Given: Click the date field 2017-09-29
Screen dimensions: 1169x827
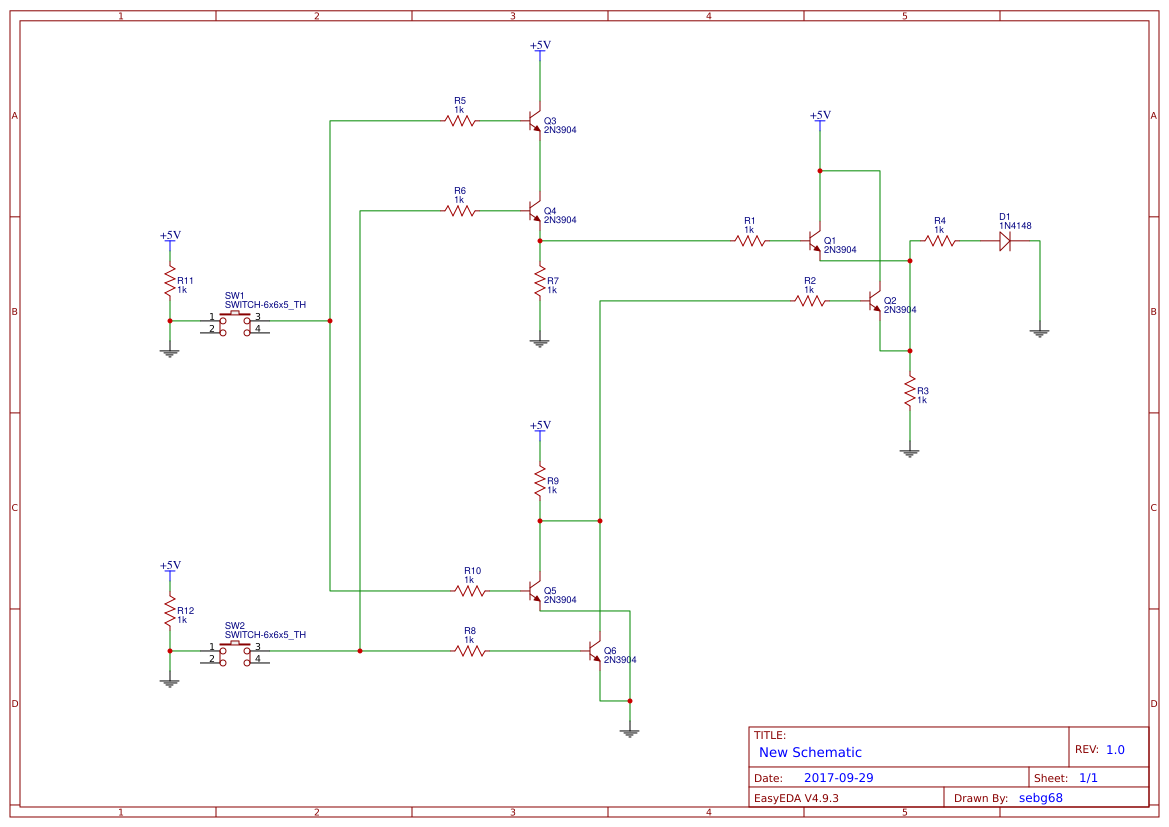Looking at the screenshot, I should [838, 775].
